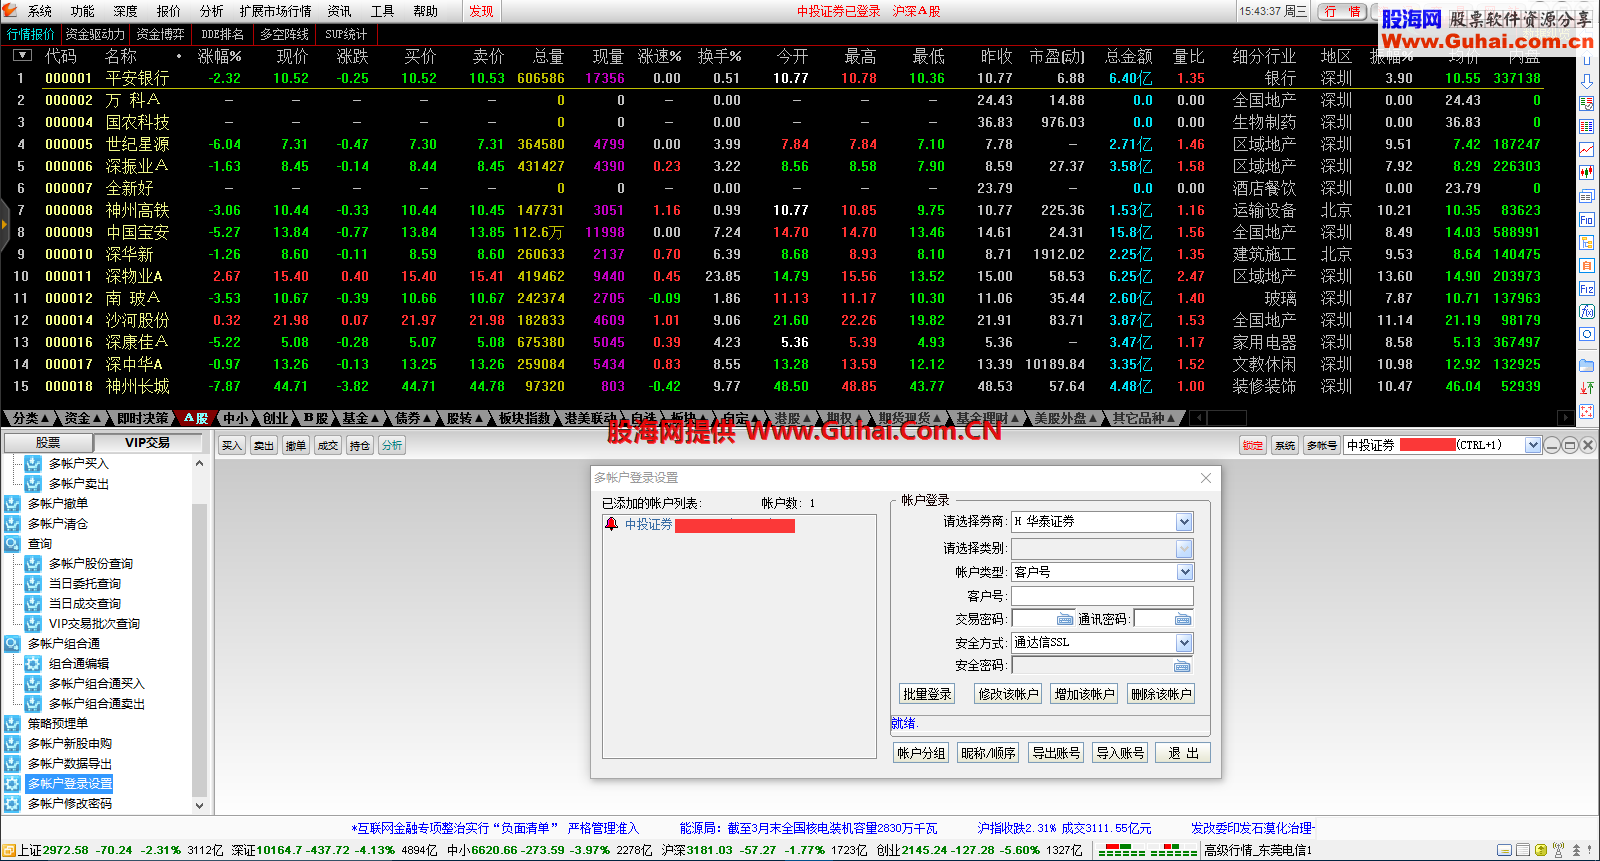Click the 行情 button at top right
This screenshot has height=861, width=1600.
click(x=1343, y=11)
